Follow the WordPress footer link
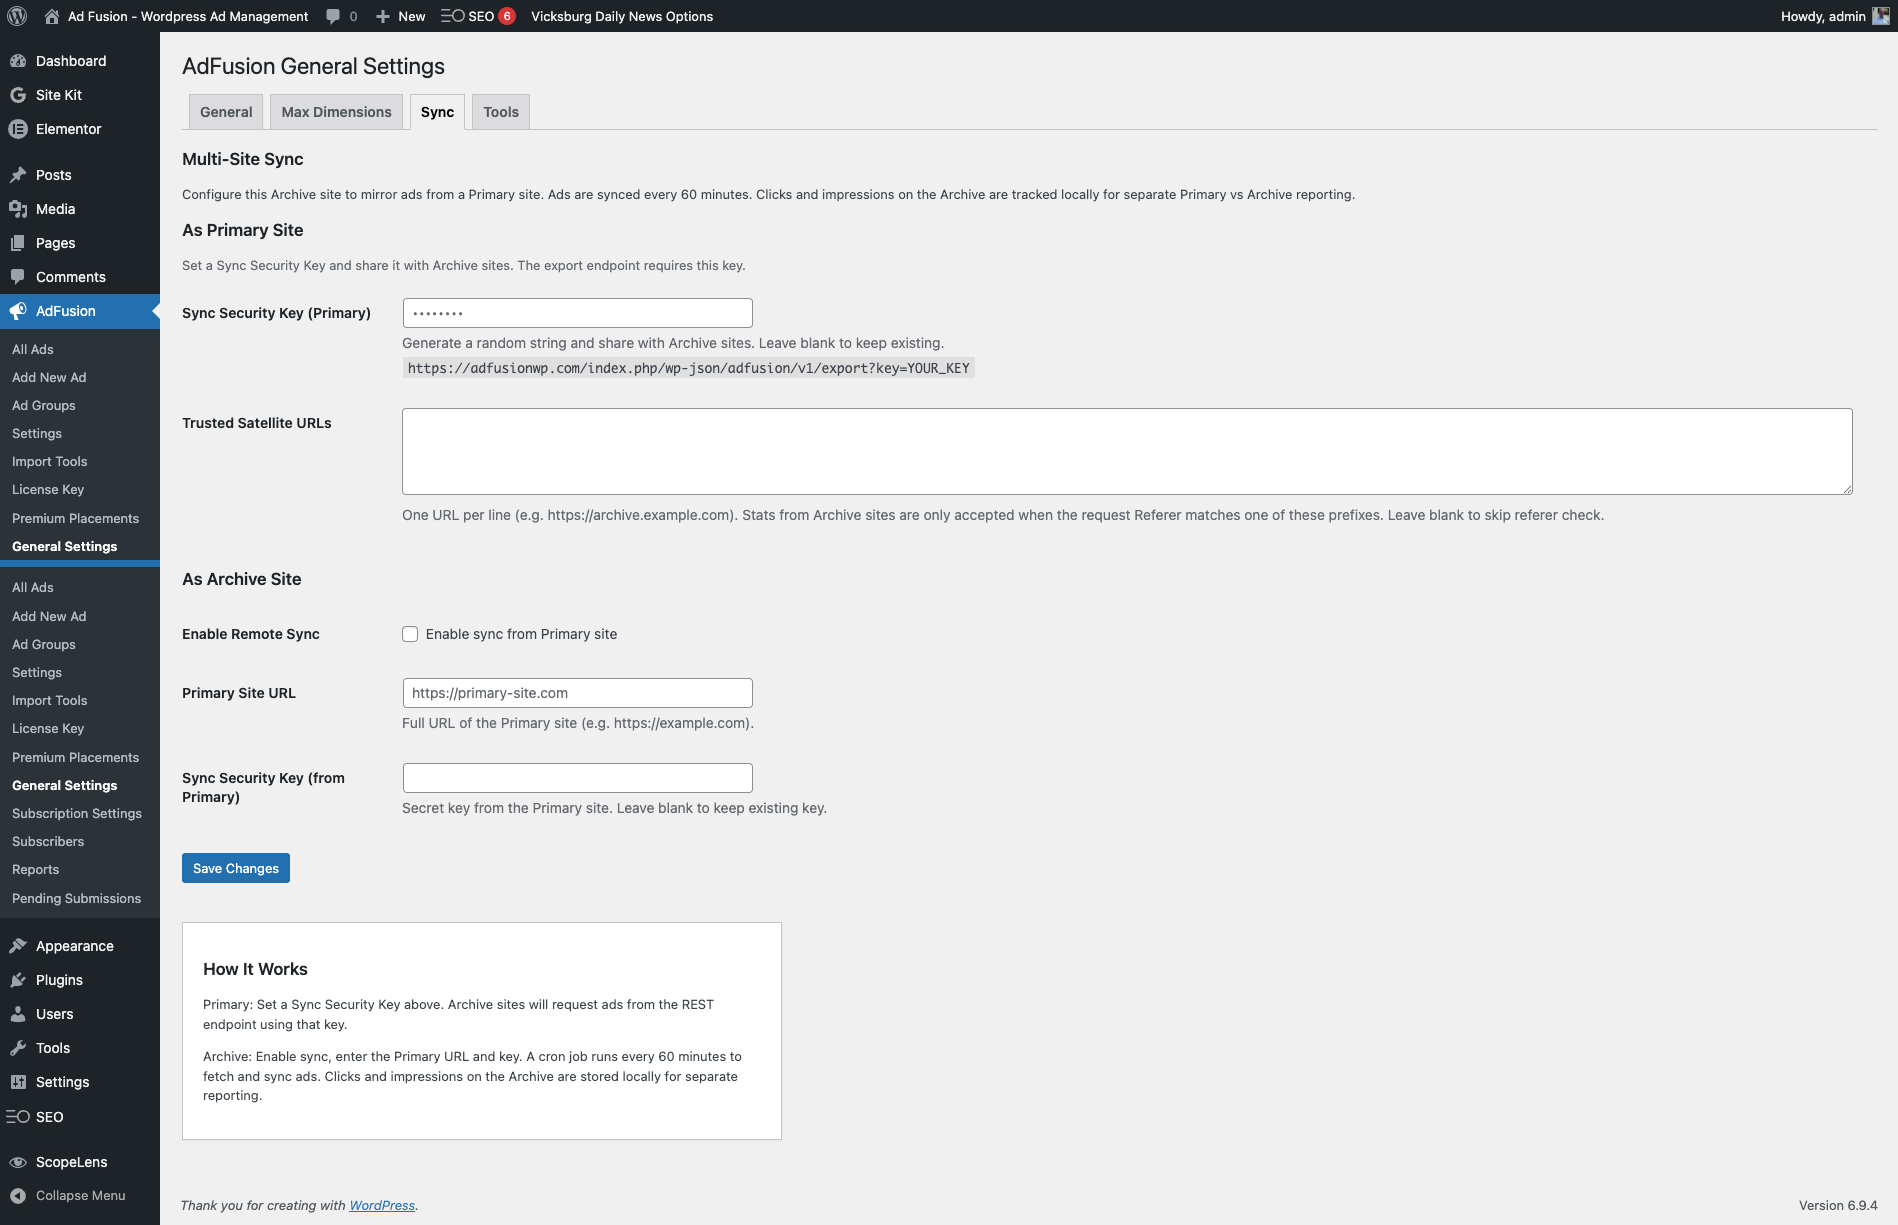This screenshot has height=1225, width=1898. (x=382, y=1205)
